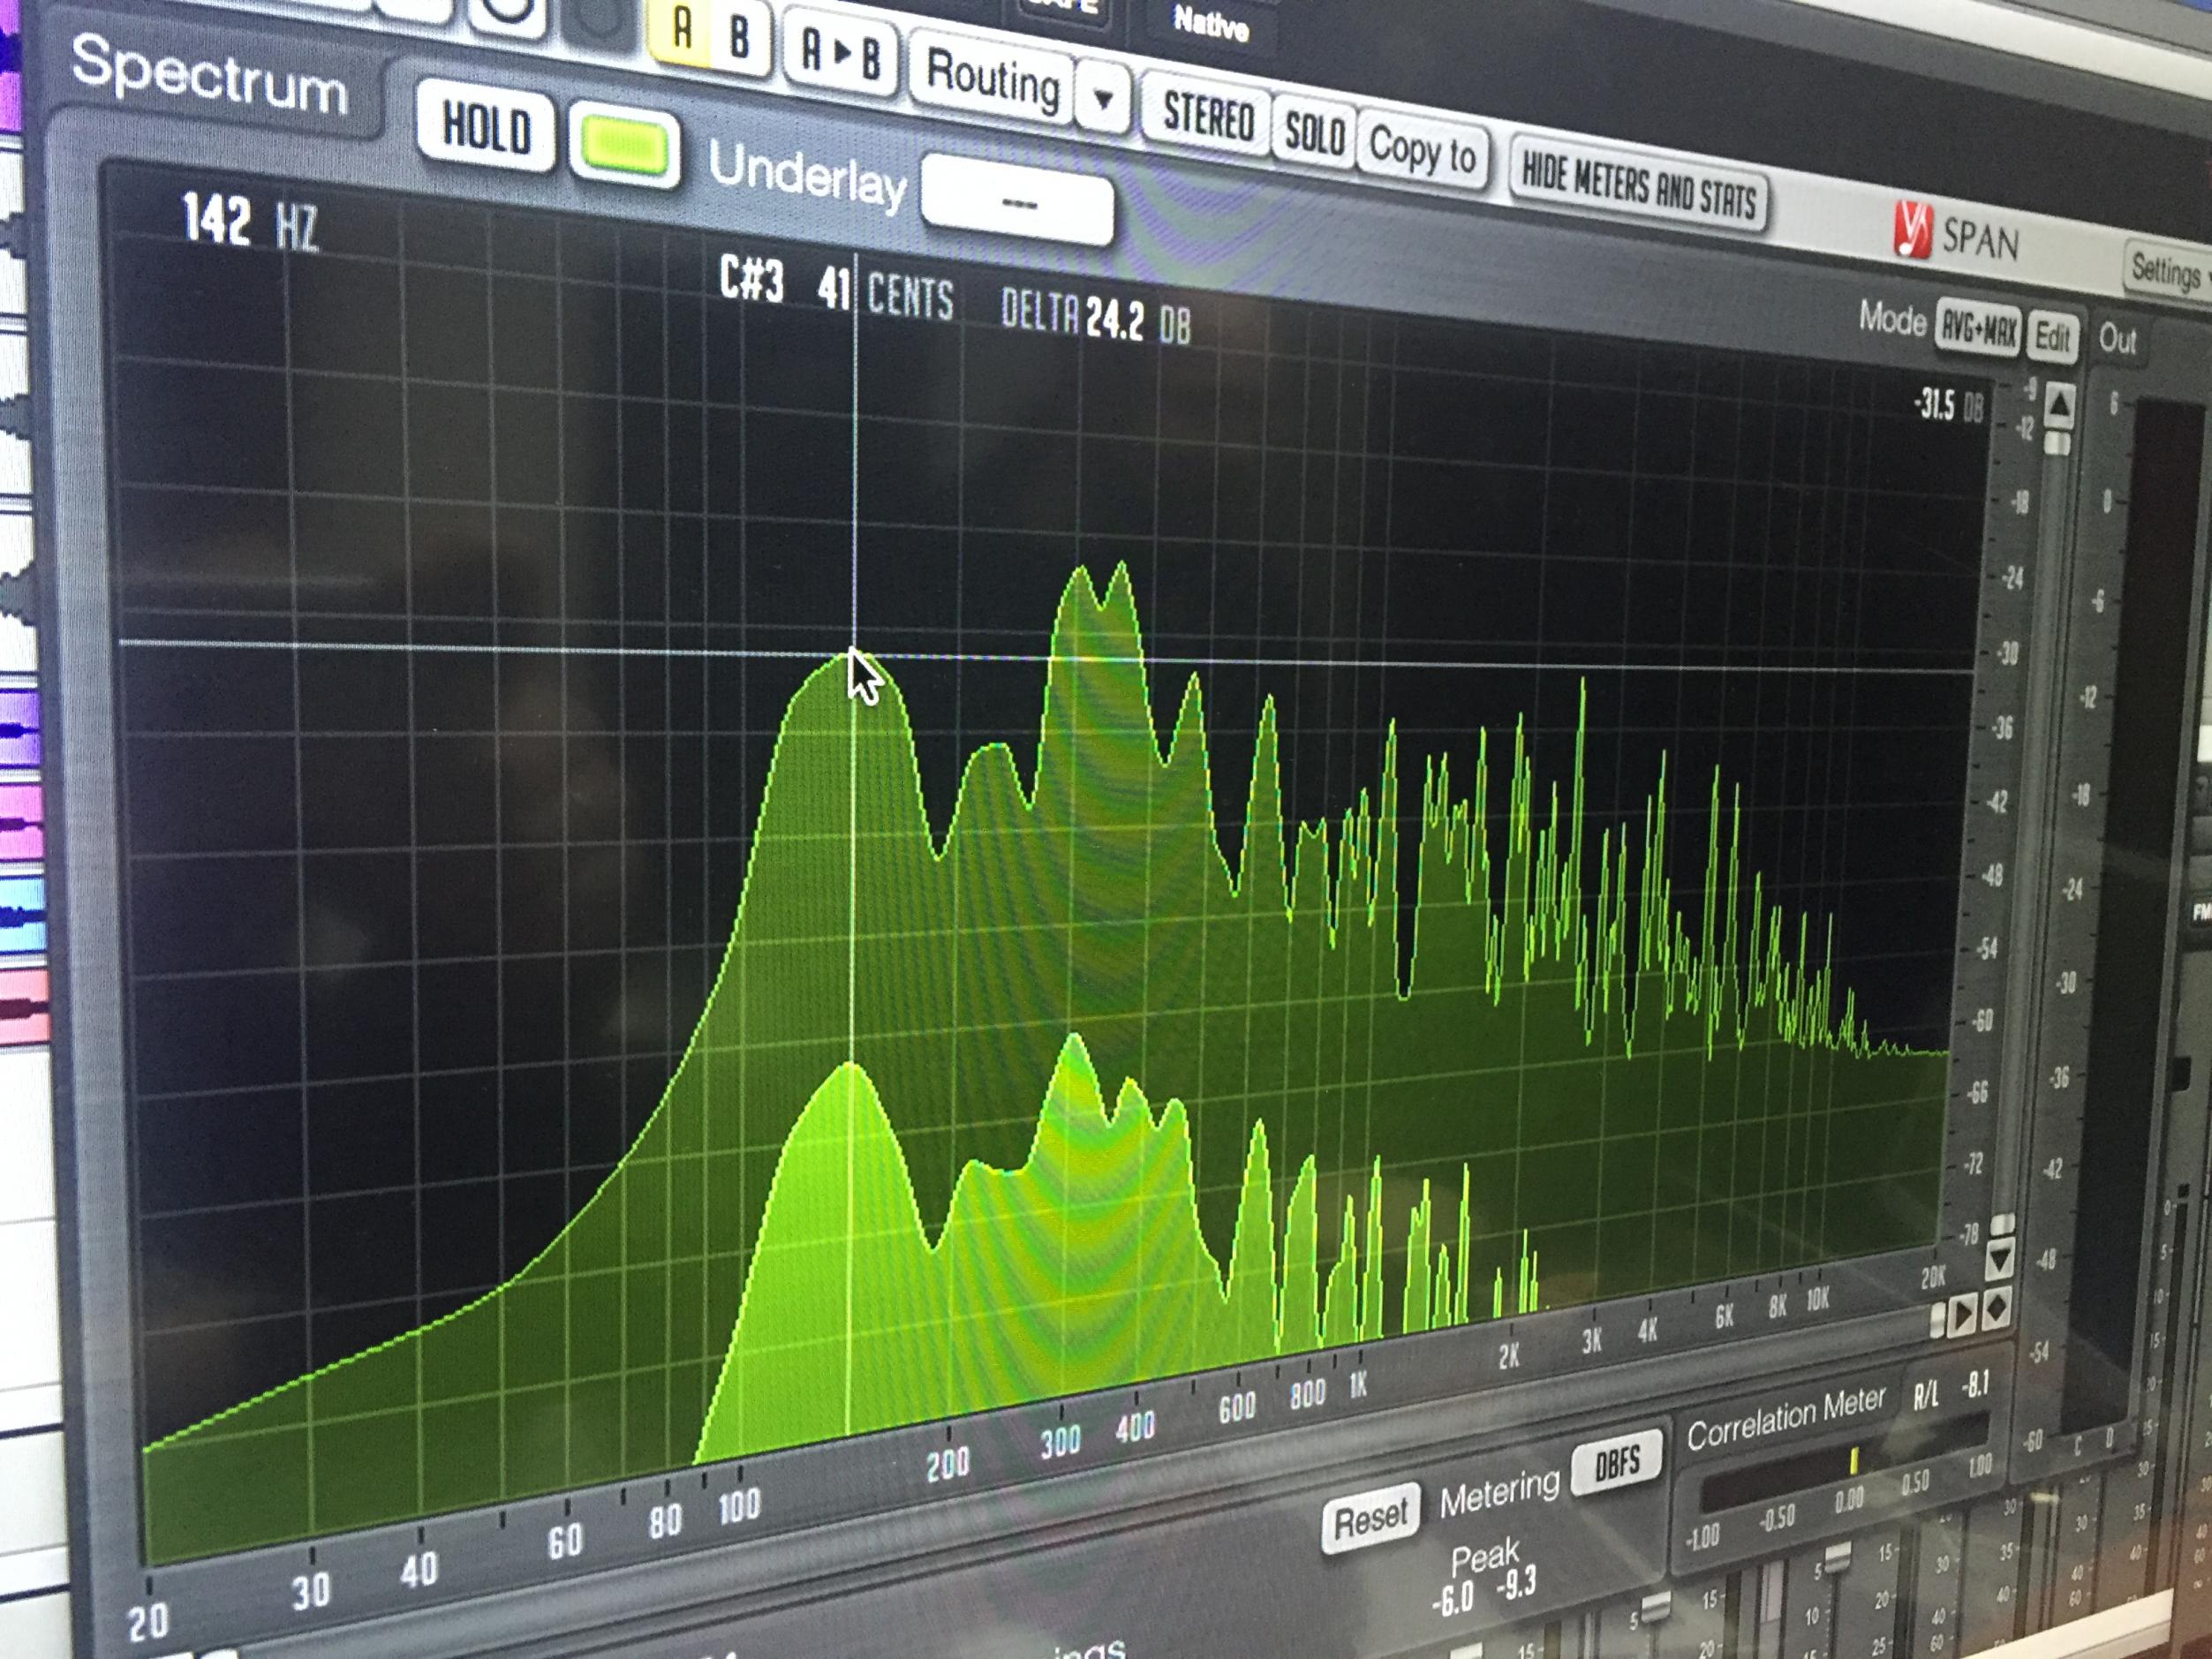Image resolution: width=2212 pixels, height=1659 pixels.
Task: Click the down-arrow range button below the dB scale
Action: coord(1999,1260)
